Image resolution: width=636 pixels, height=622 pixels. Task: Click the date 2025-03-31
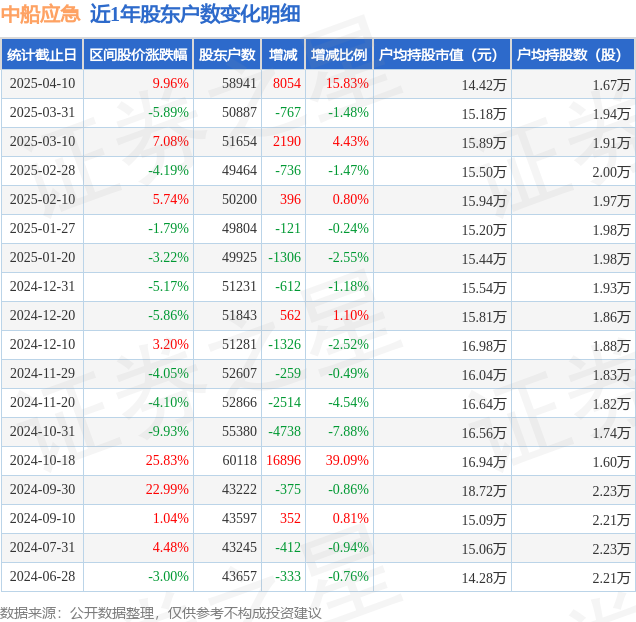[43, 112]
